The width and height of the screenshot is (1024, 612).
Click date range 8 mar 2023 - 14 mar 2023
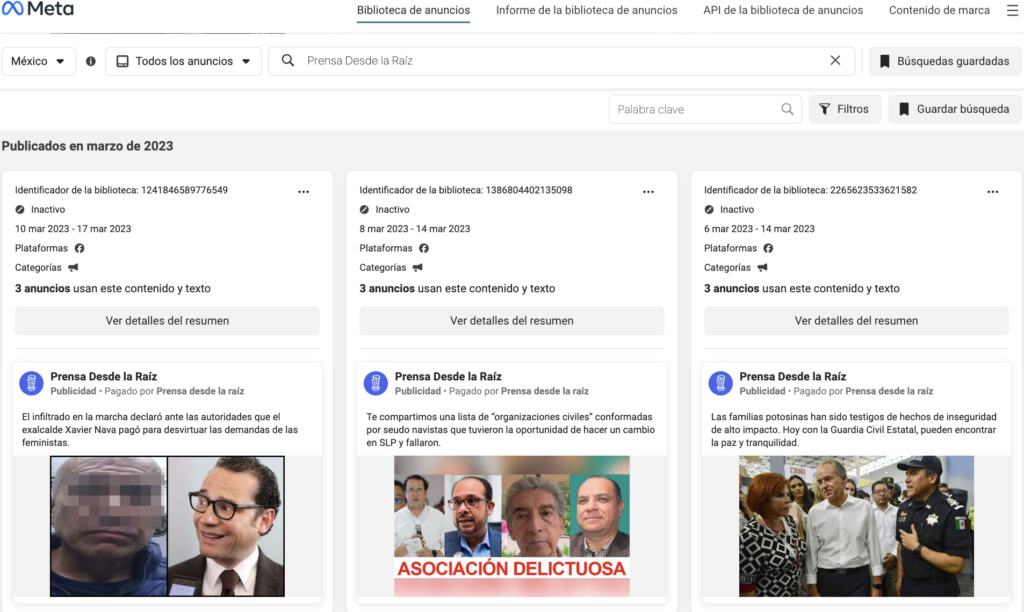[415, 229]
